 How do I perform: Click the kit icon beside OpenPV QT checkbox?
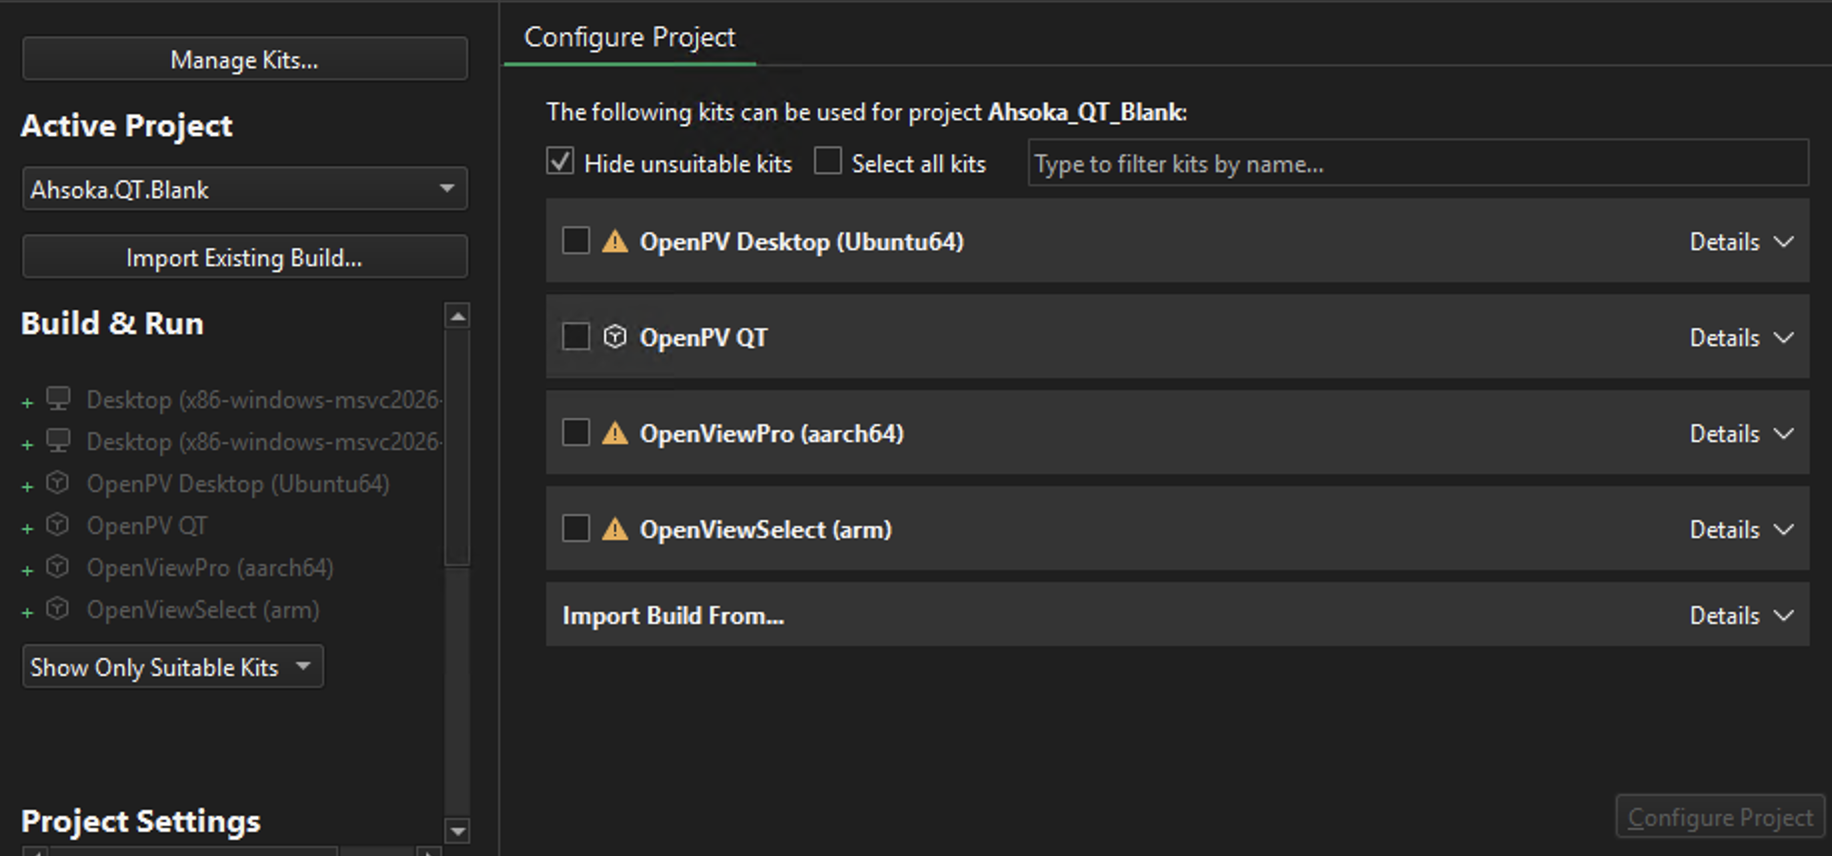coord(615,337)
